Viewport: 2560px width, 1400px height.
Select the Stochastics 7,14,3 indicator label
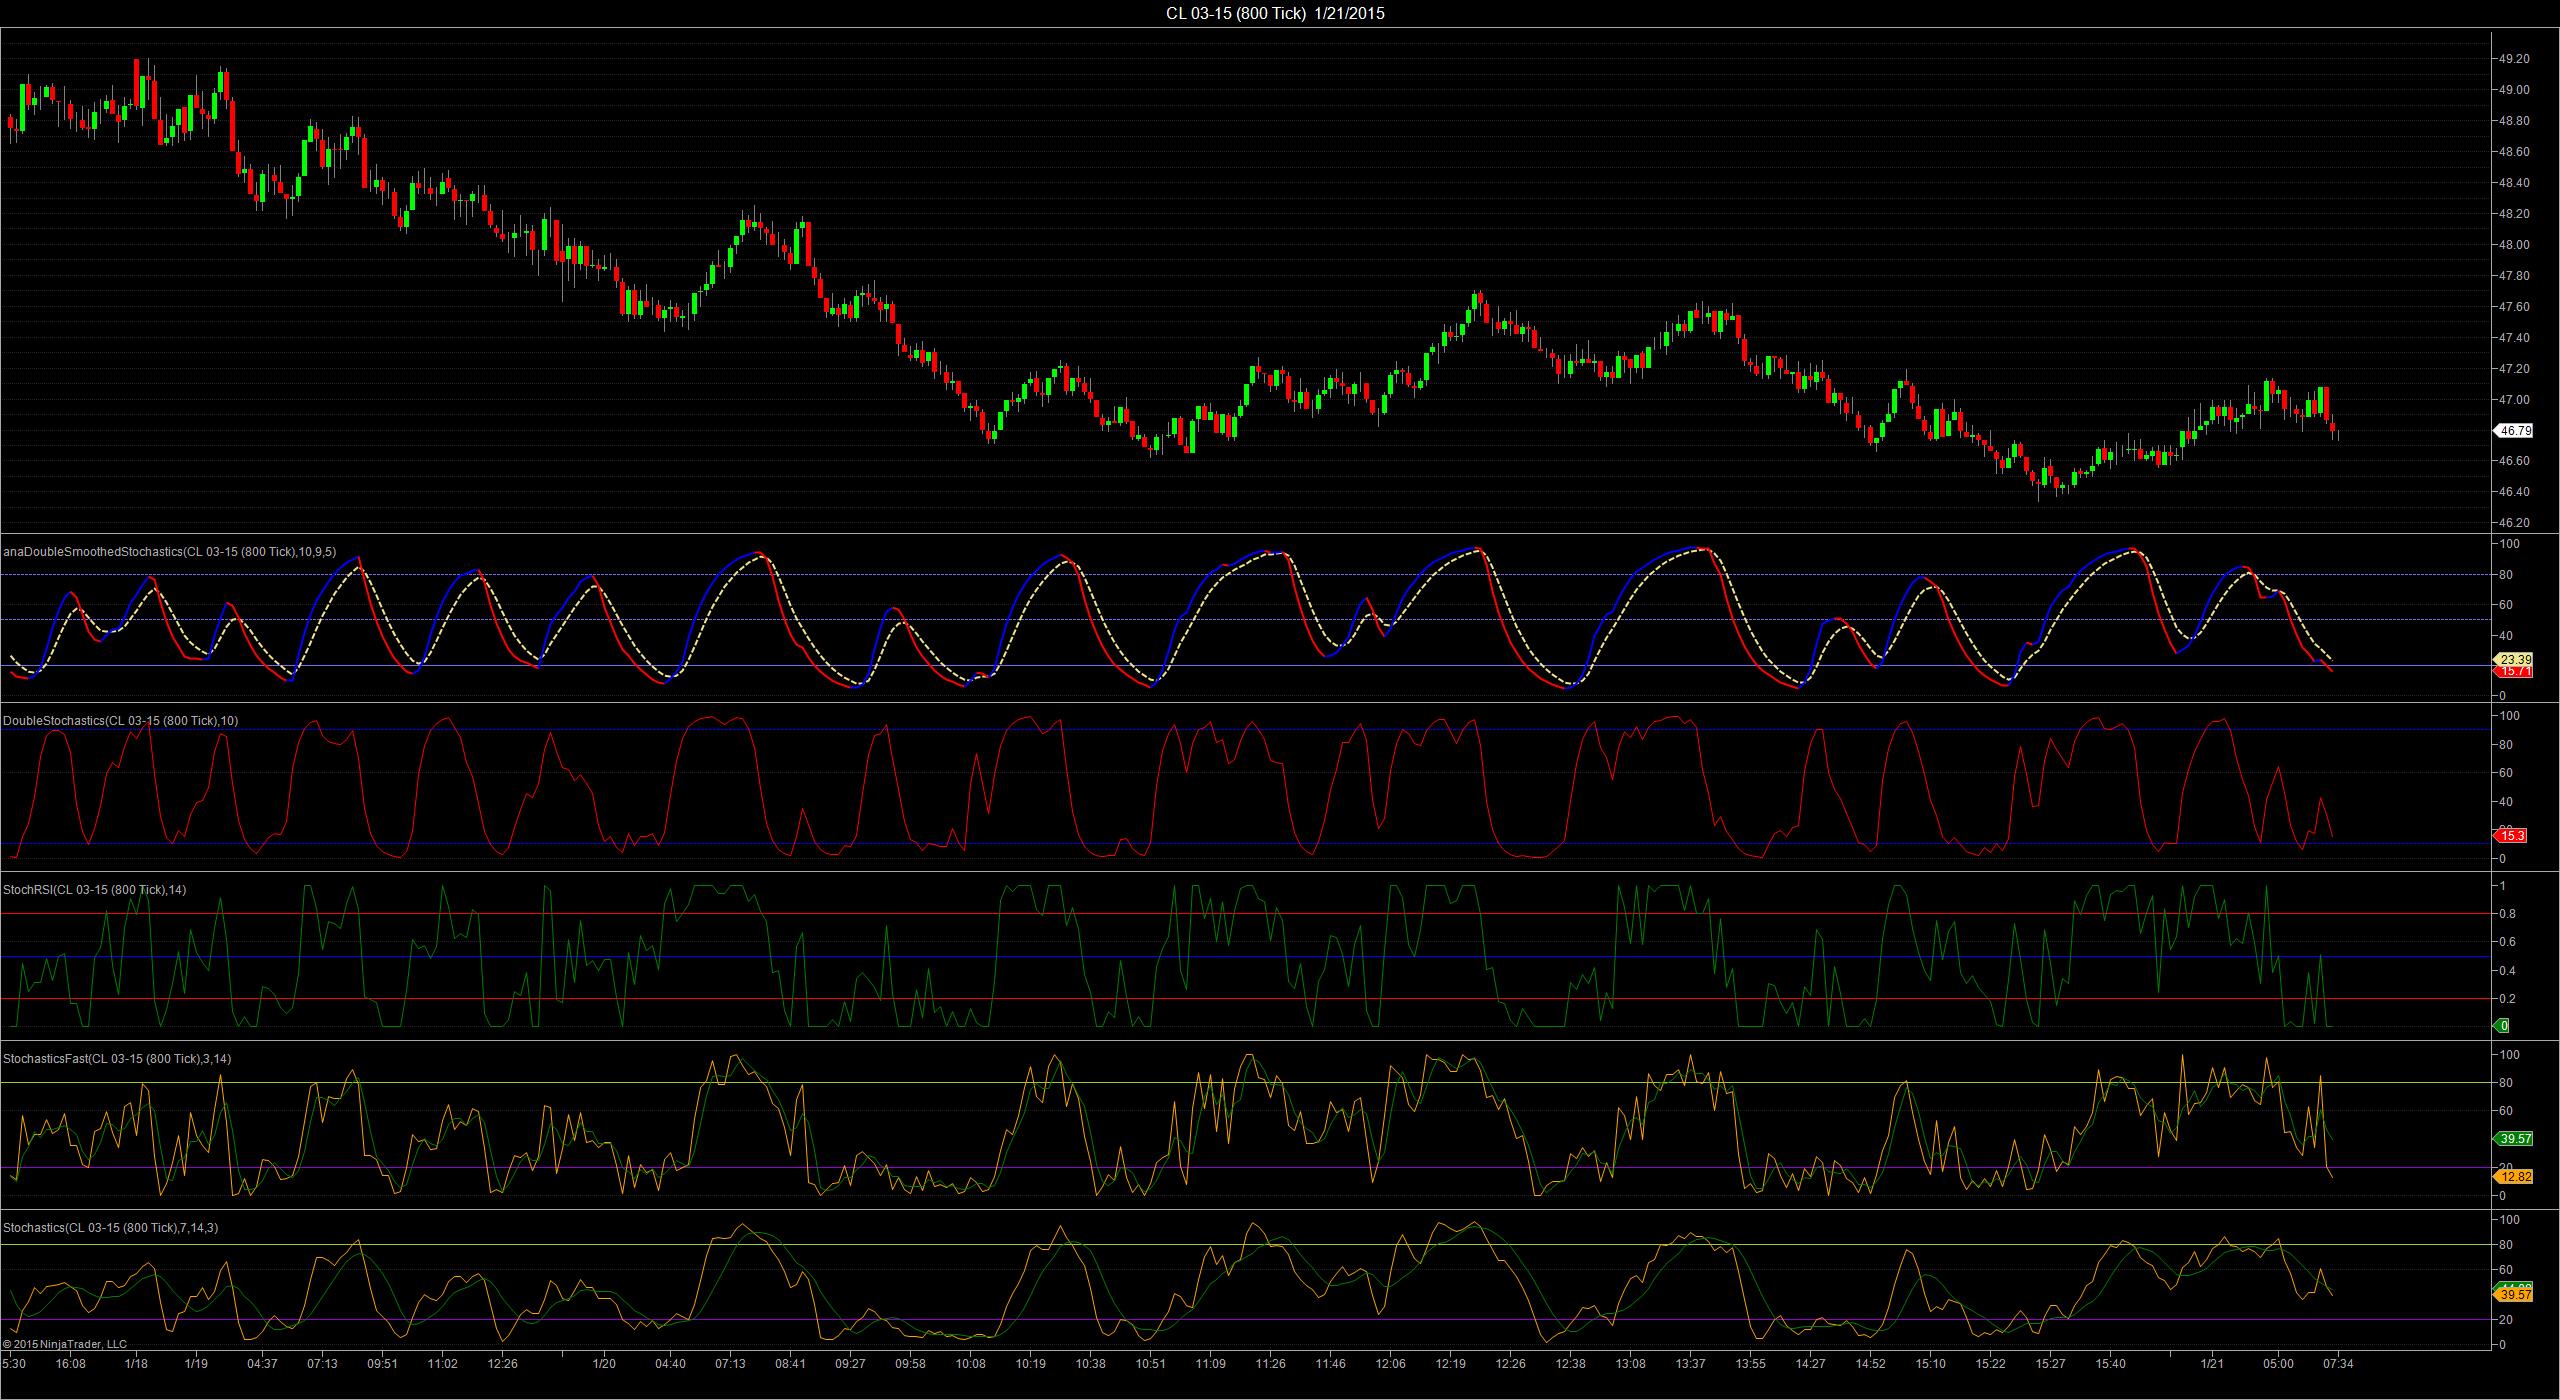[x=111, y=1227]
